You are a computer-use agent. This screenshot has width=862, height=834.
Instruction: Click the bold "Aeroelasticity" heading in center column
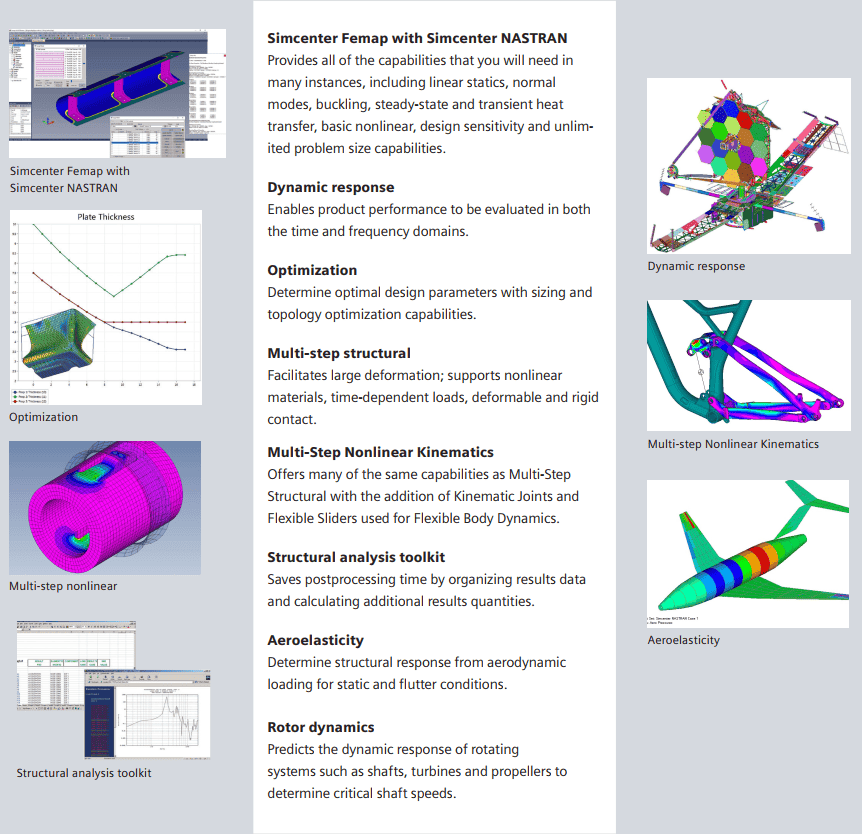pyautogui.click(x=315, y=640)
